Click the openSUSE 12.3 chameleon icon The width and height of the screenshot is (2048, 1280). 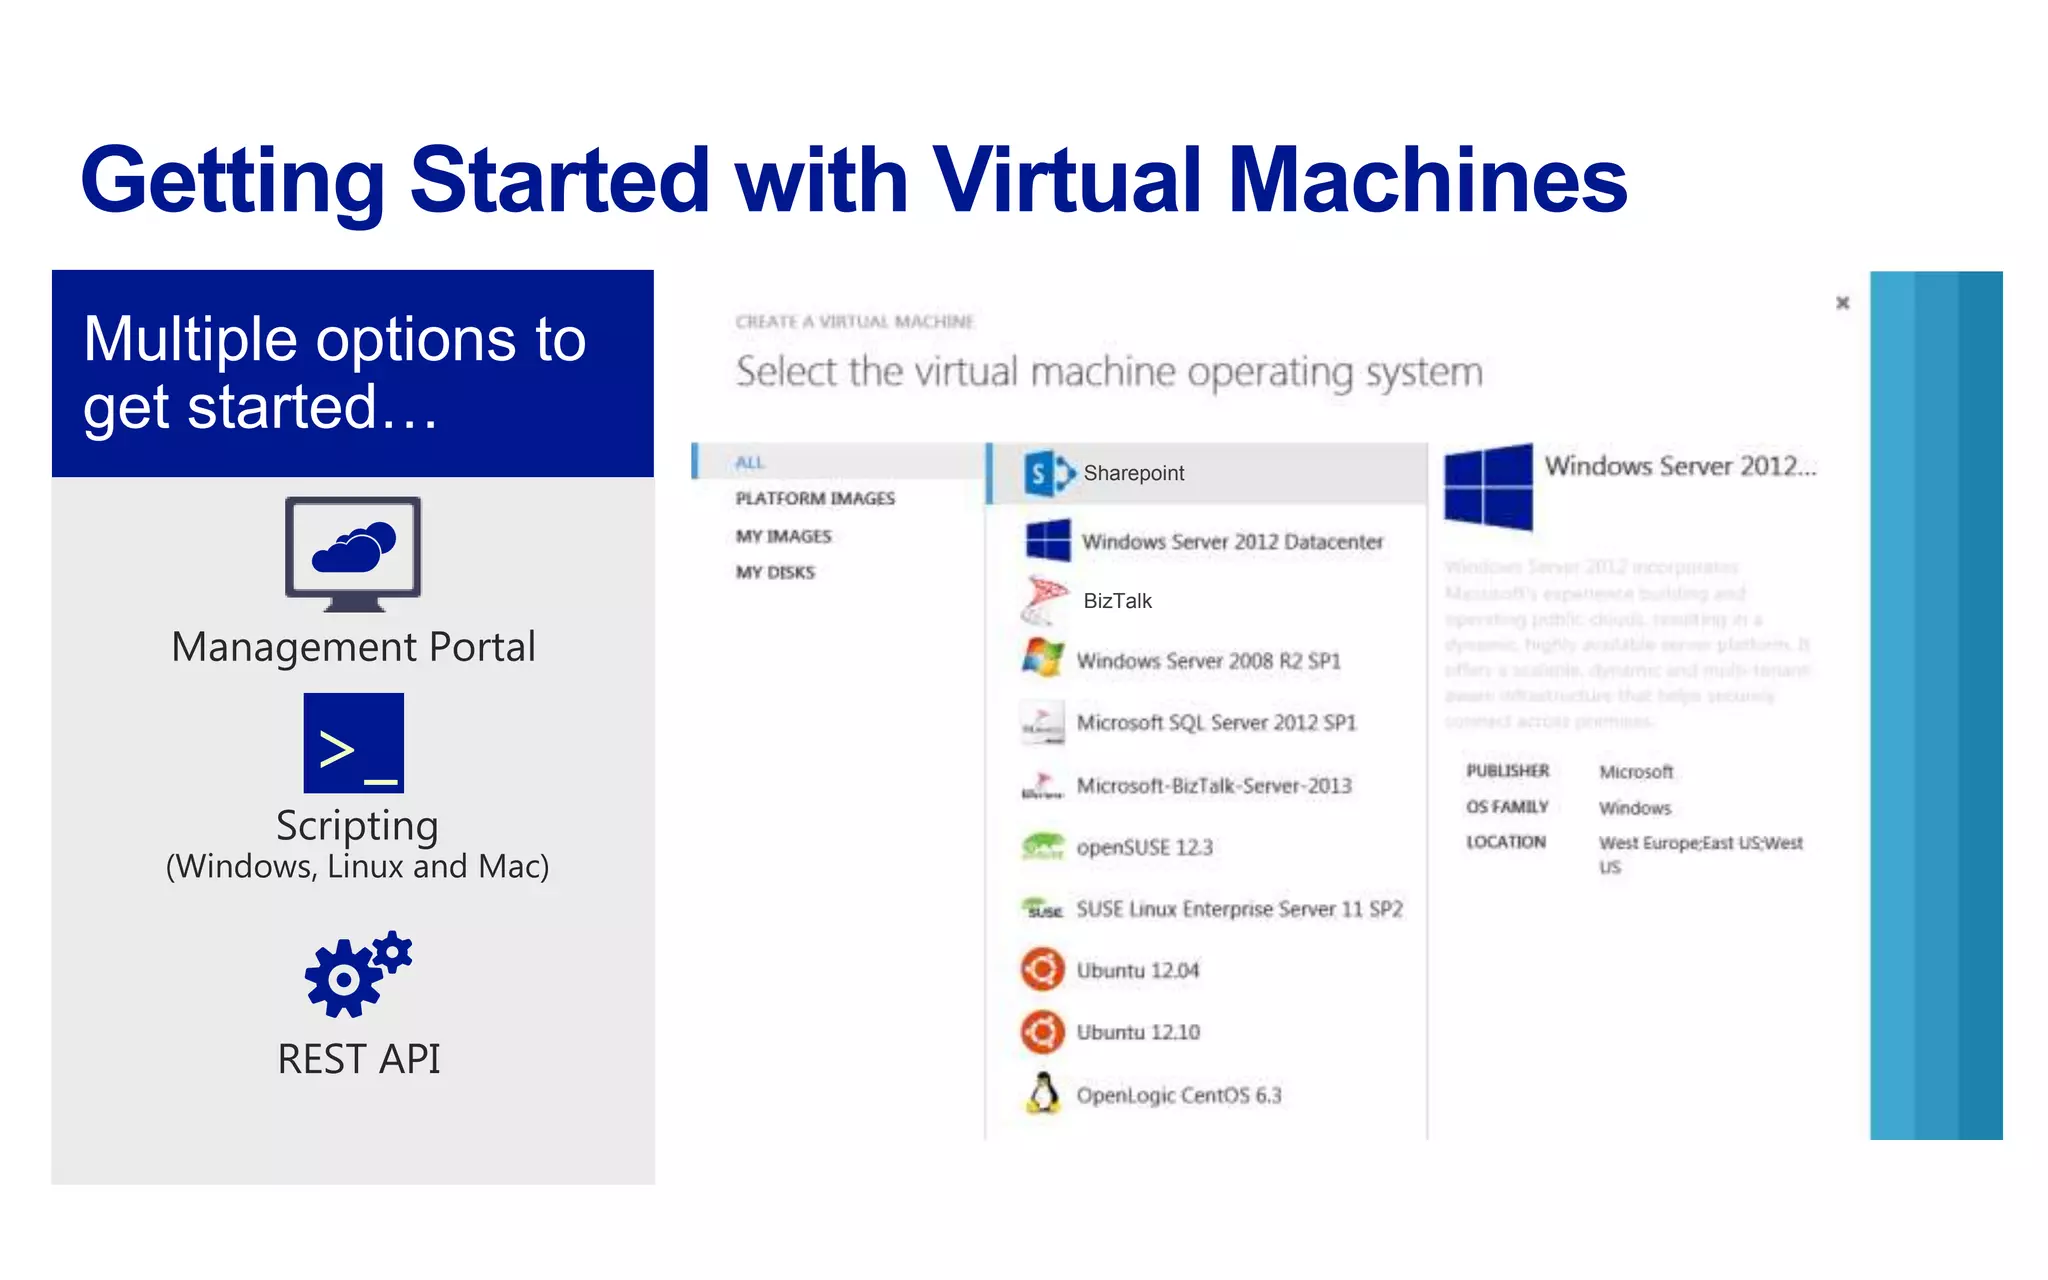pyautogui.click(x=1042, y=847)
